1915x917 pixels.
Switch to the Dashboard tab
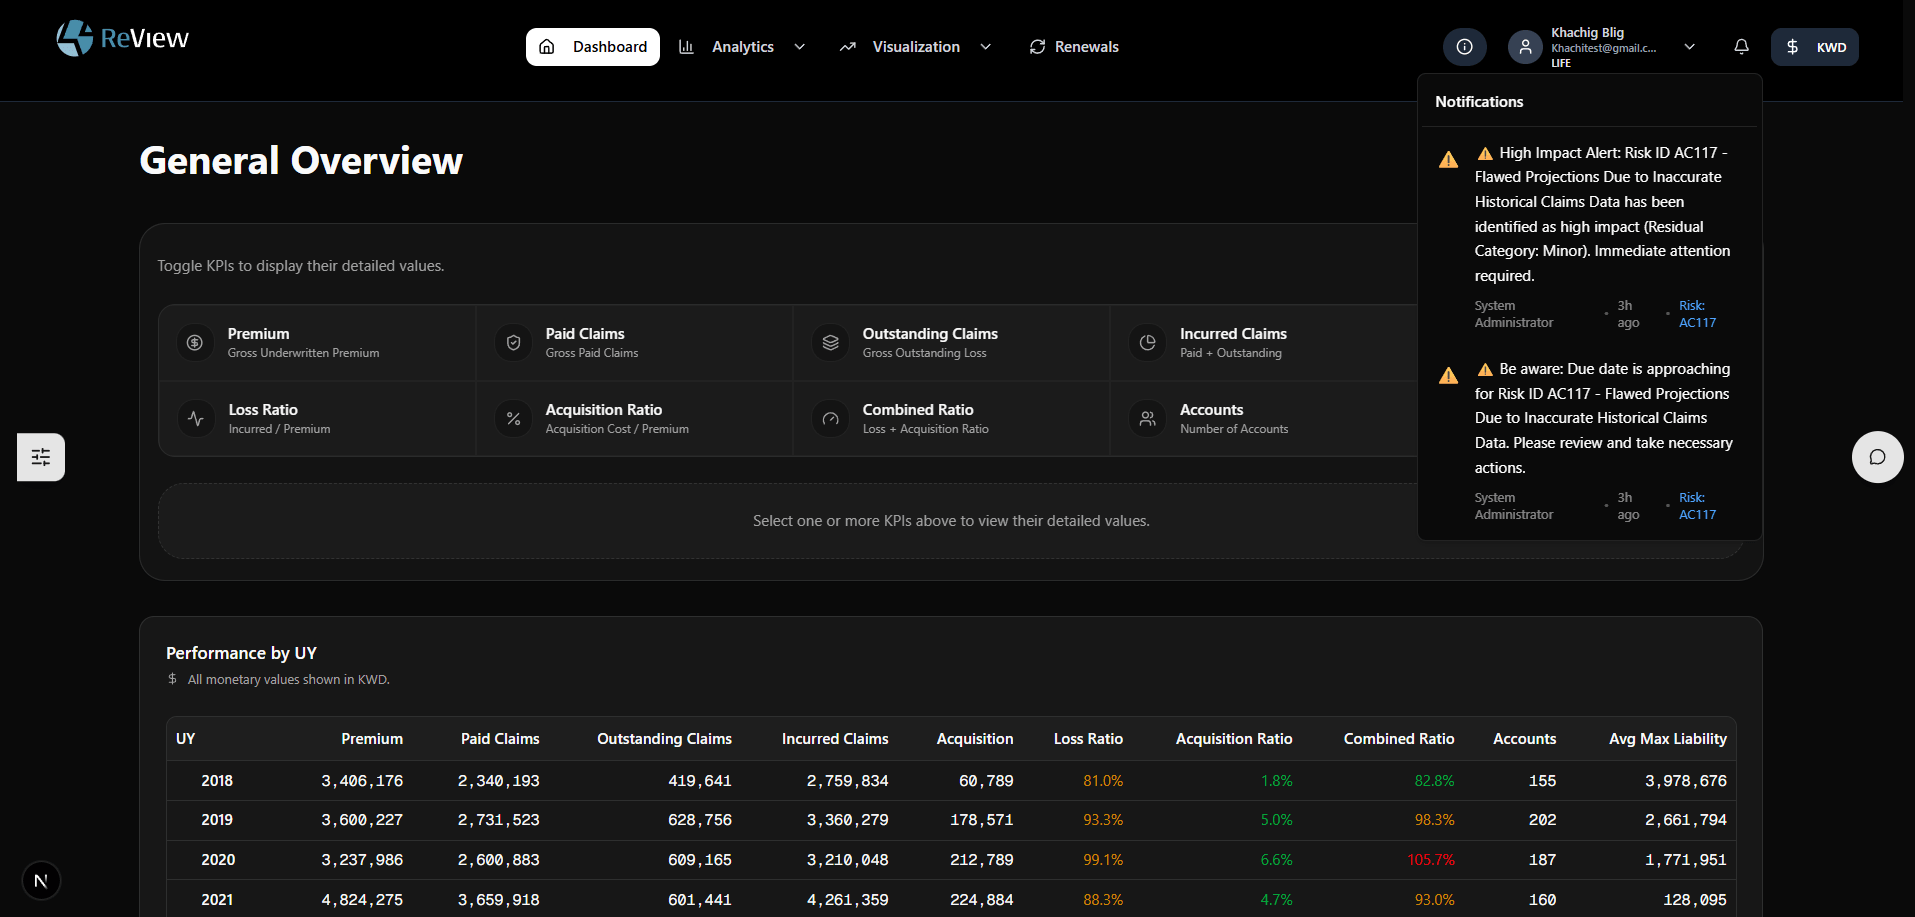coord(592,46)
